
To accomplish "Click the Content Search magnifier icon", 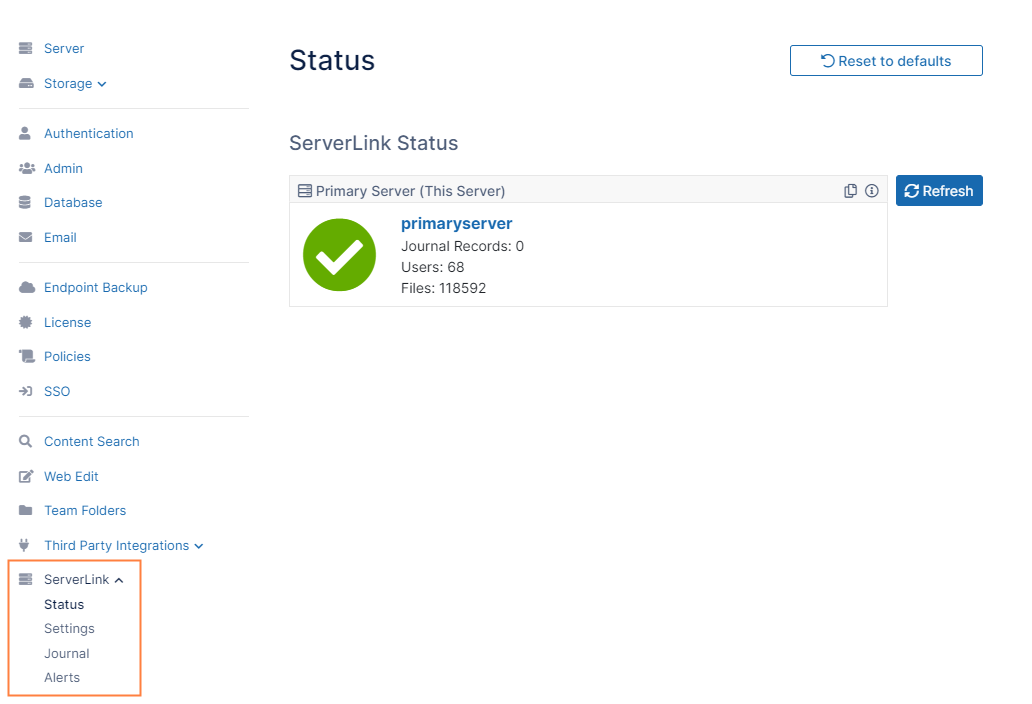I will (26, 442).
